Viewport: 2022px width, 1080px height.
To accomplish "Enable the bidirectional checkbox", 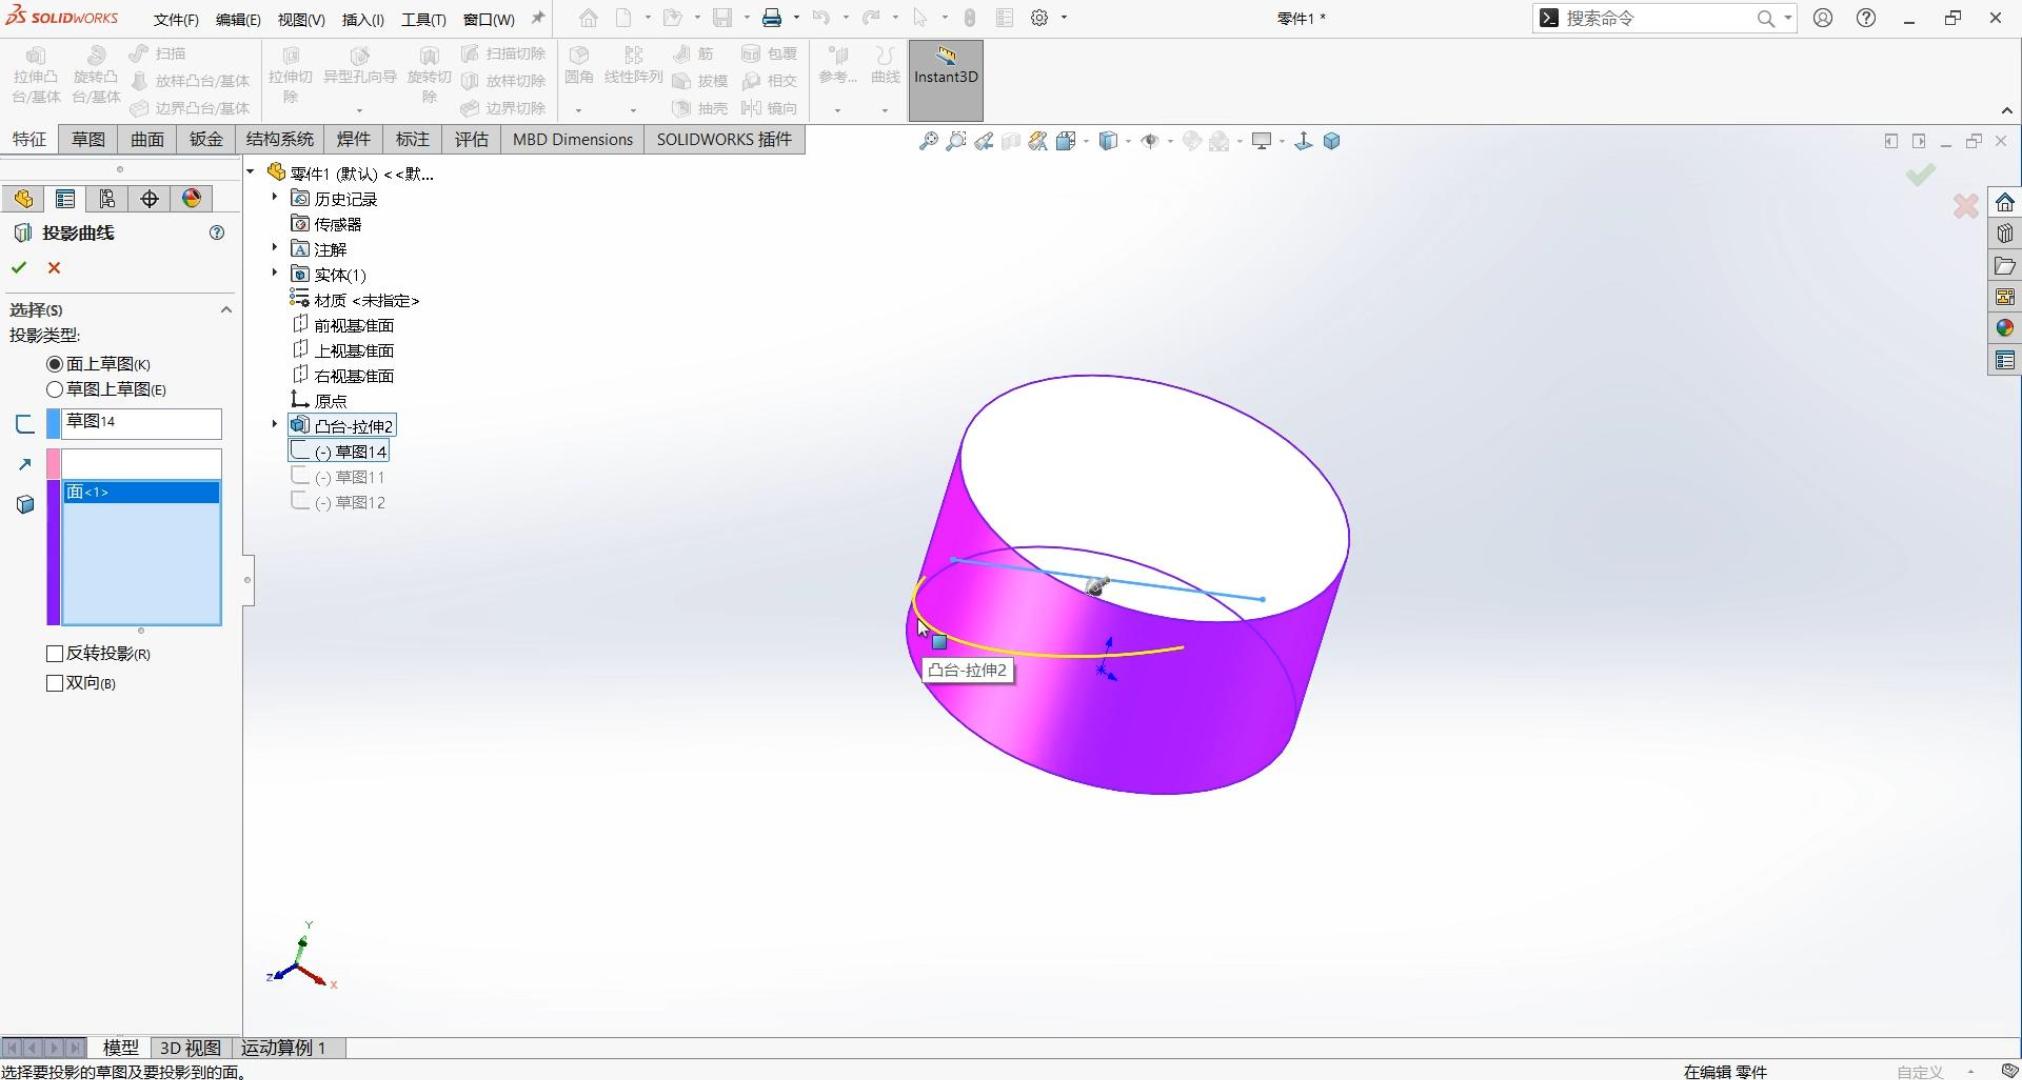I will 55,683.
